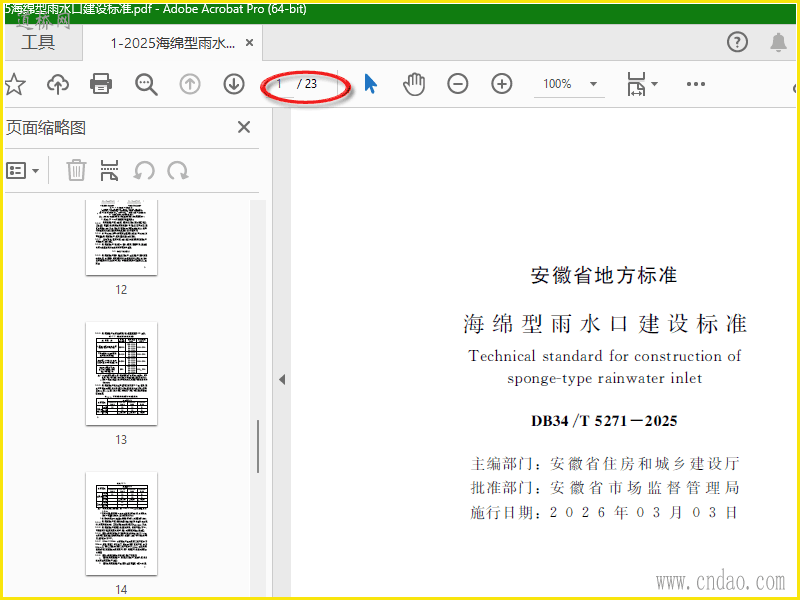
Task: Open find text magnifier tool
Action: [146, 84]
